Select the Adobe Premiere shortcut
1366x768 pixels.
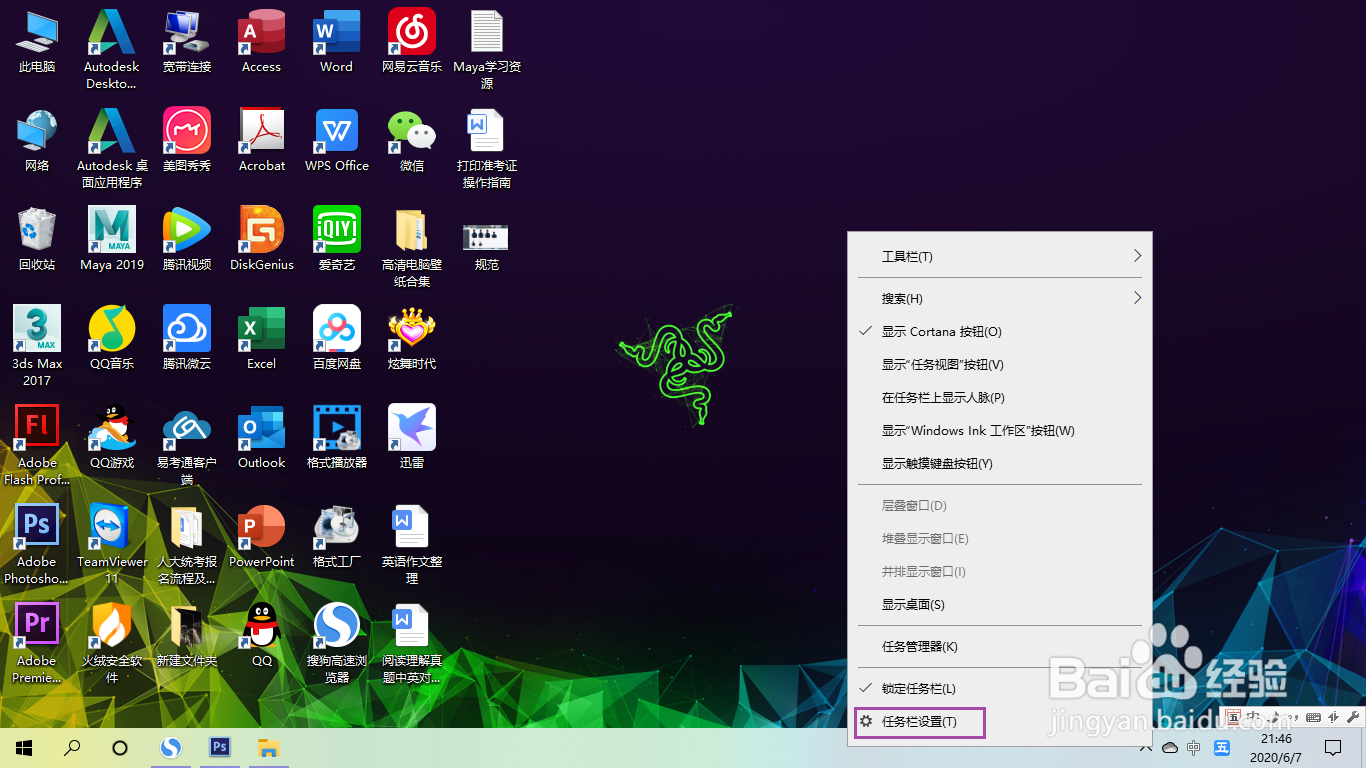37,643
